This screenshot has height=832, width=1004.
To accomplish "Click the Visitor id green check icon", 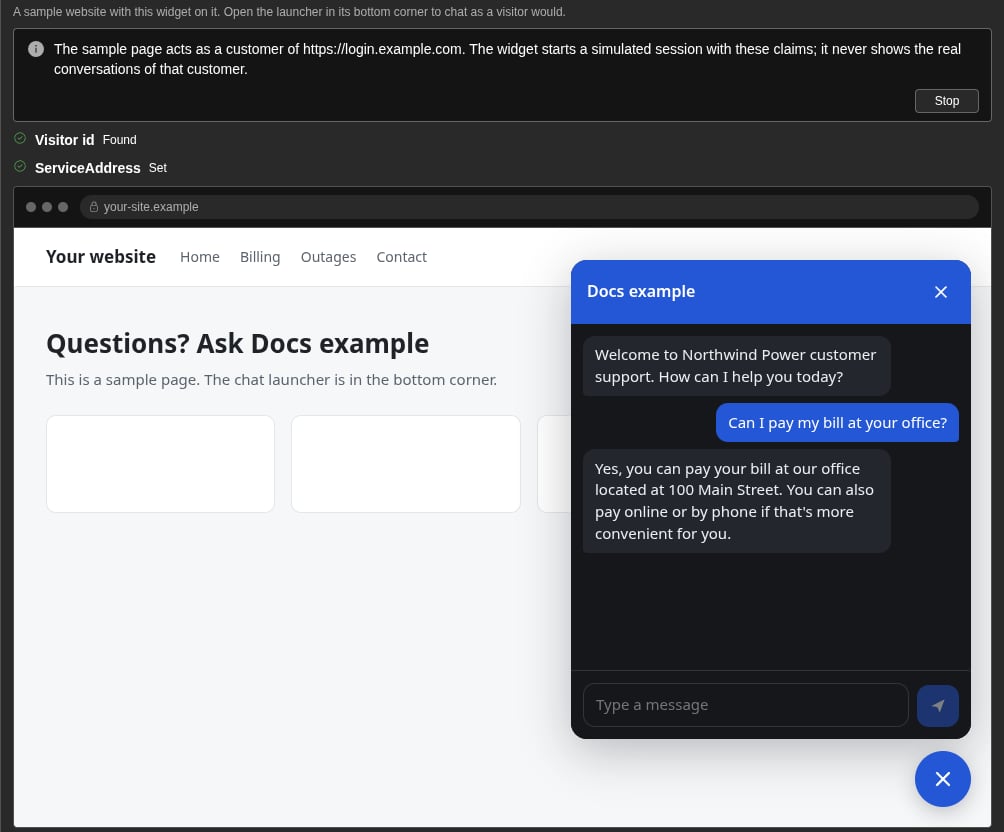I will [x=20, y=138].
